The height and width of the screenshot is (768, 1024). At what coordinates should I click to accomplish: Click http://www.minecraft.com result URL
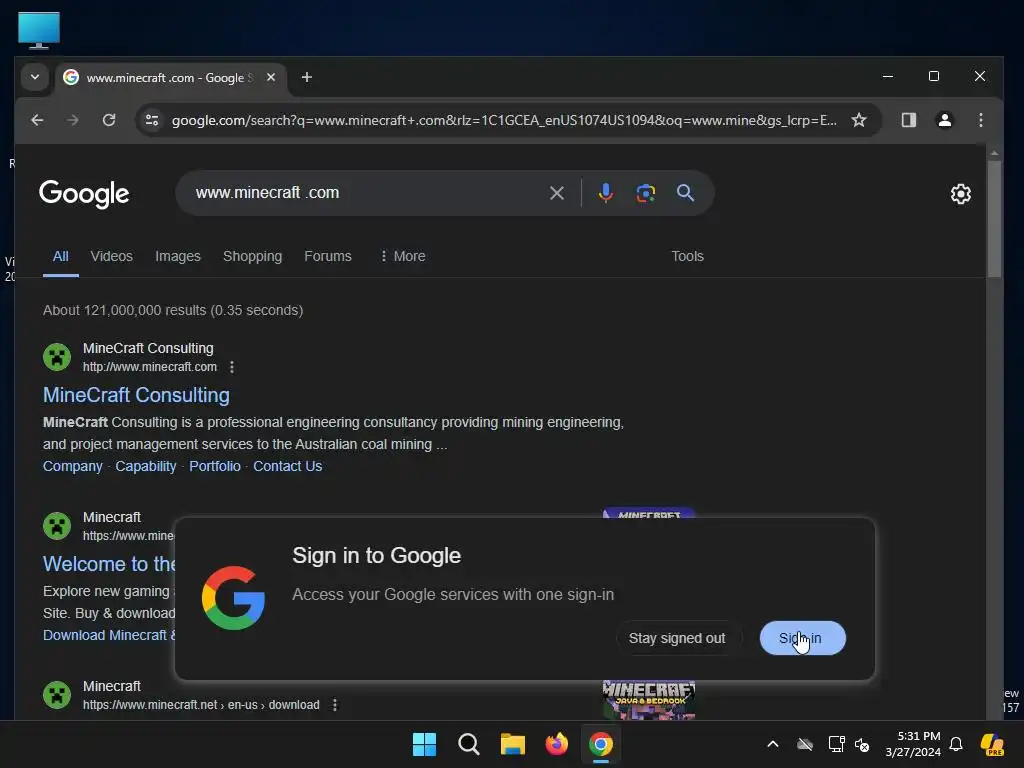(150, 367)
